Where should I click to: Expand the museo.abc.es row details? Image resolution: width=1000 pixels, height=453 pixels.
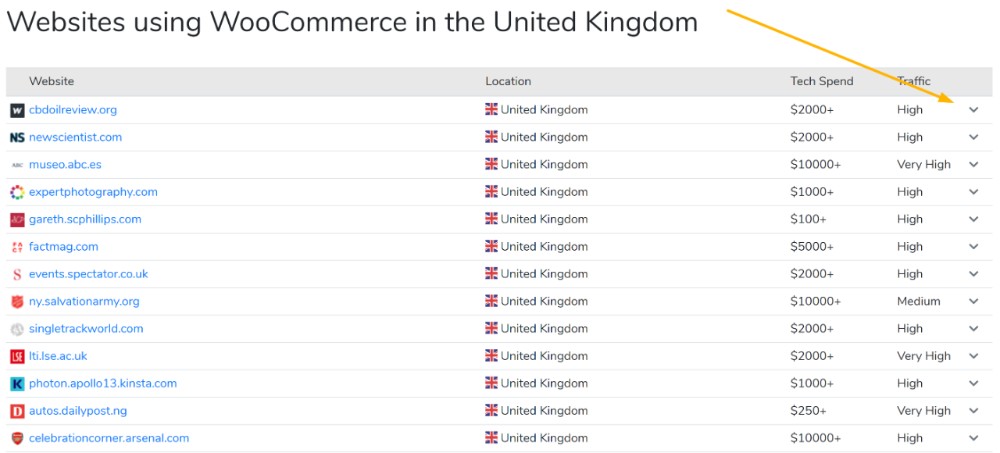point(973,165)
